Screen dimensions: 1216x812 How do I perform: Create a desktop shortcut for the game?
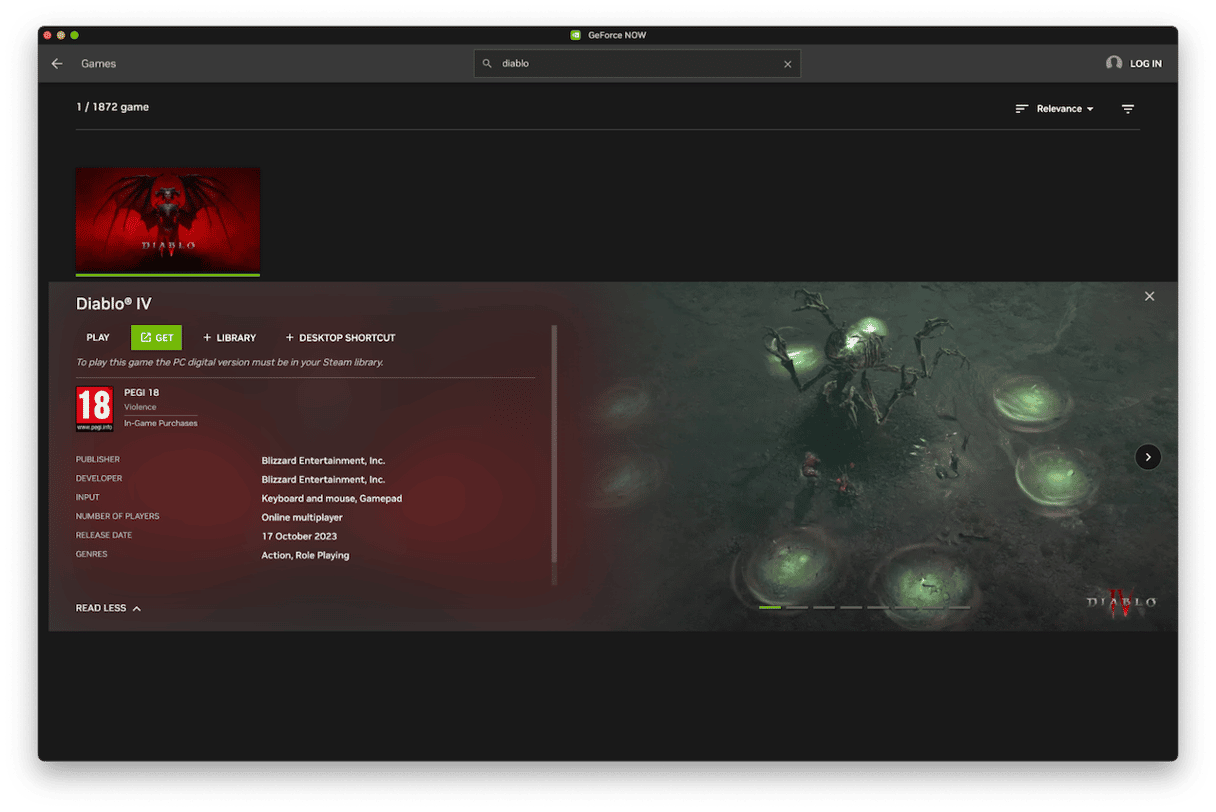click(x=340, y=338)
